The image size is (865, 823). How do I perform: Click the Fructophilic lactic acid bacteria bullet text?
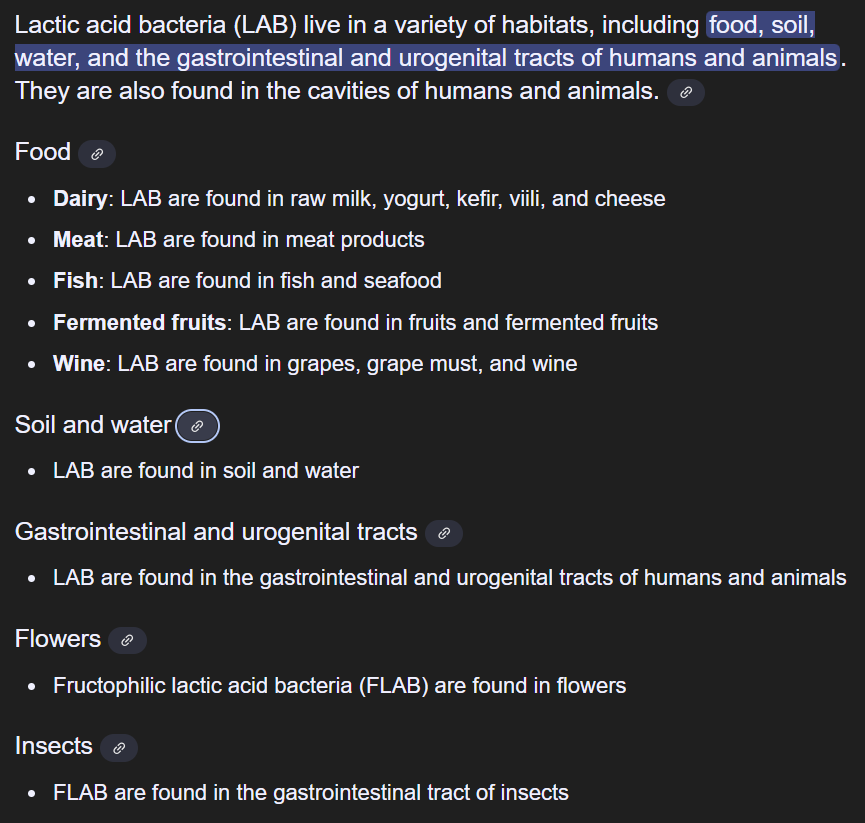click(339, 686)
